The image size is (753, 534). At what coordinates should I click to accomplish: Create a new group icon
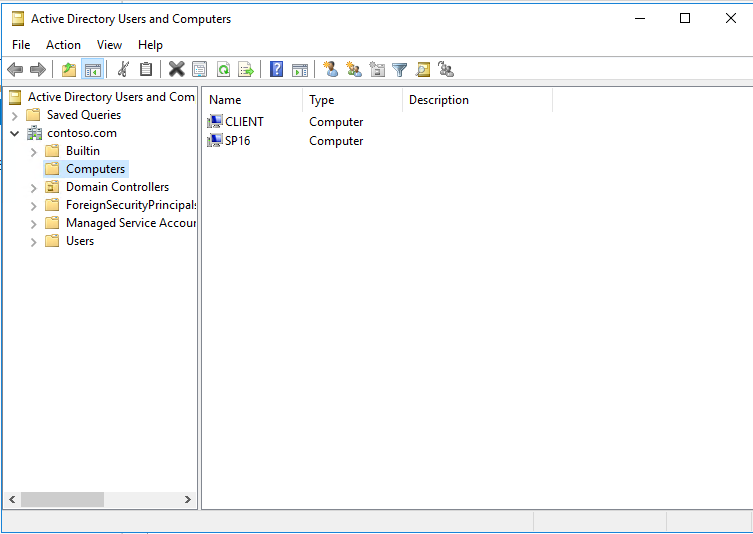tap(354, 70)
